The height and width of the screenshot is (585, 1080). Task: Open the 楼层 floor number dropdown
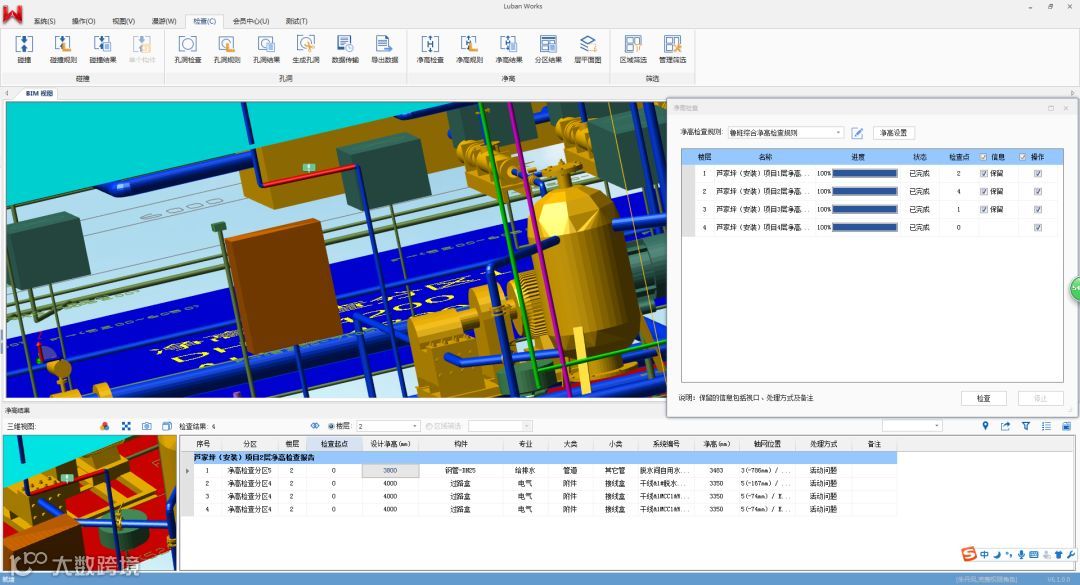415,426
